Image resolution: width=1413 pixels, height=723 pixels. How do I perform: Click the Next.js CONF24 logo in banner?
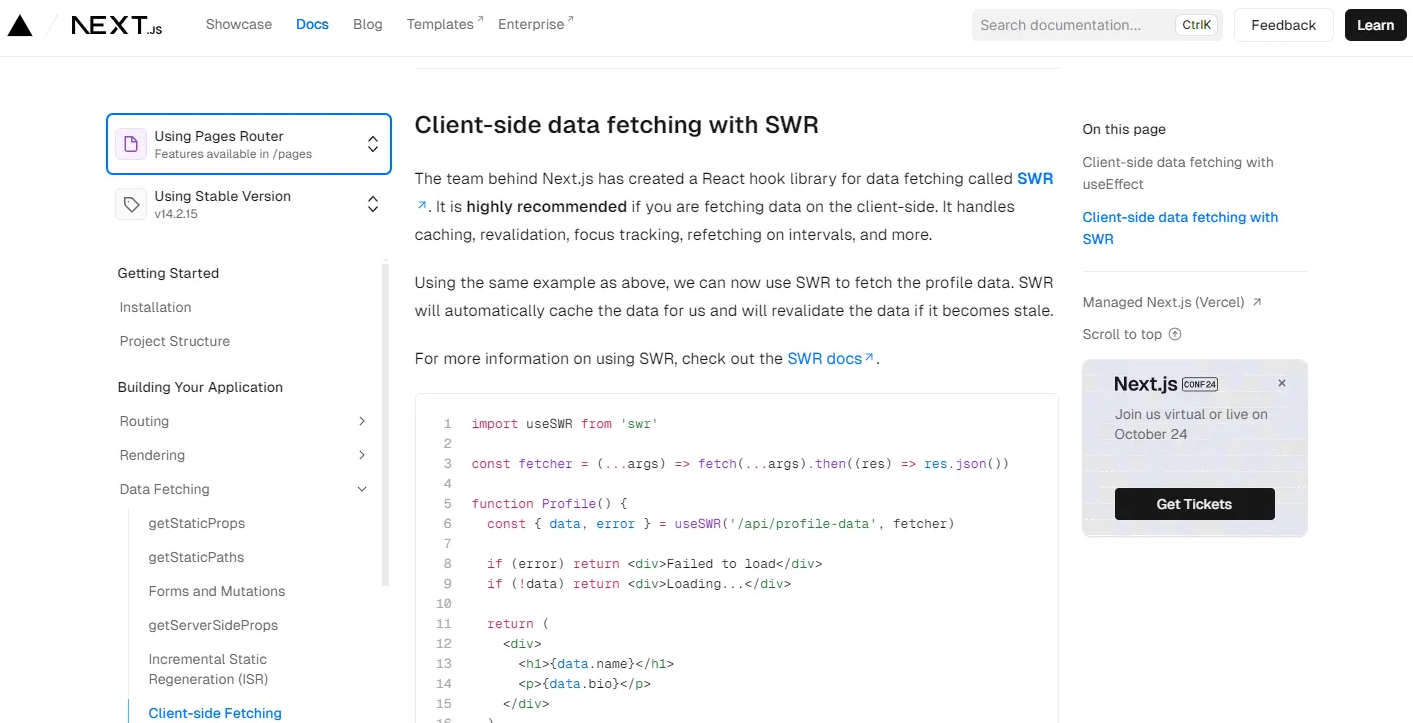pos(1166,384)
